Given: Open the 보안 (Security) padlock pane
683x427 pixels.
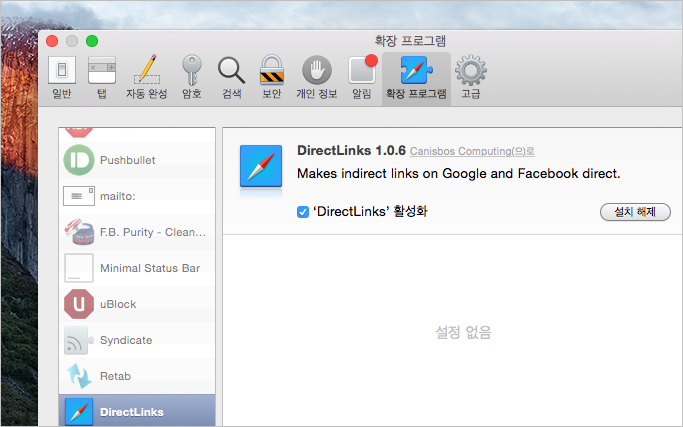Looking at the screenshot, I should click(x=272, y=78).
